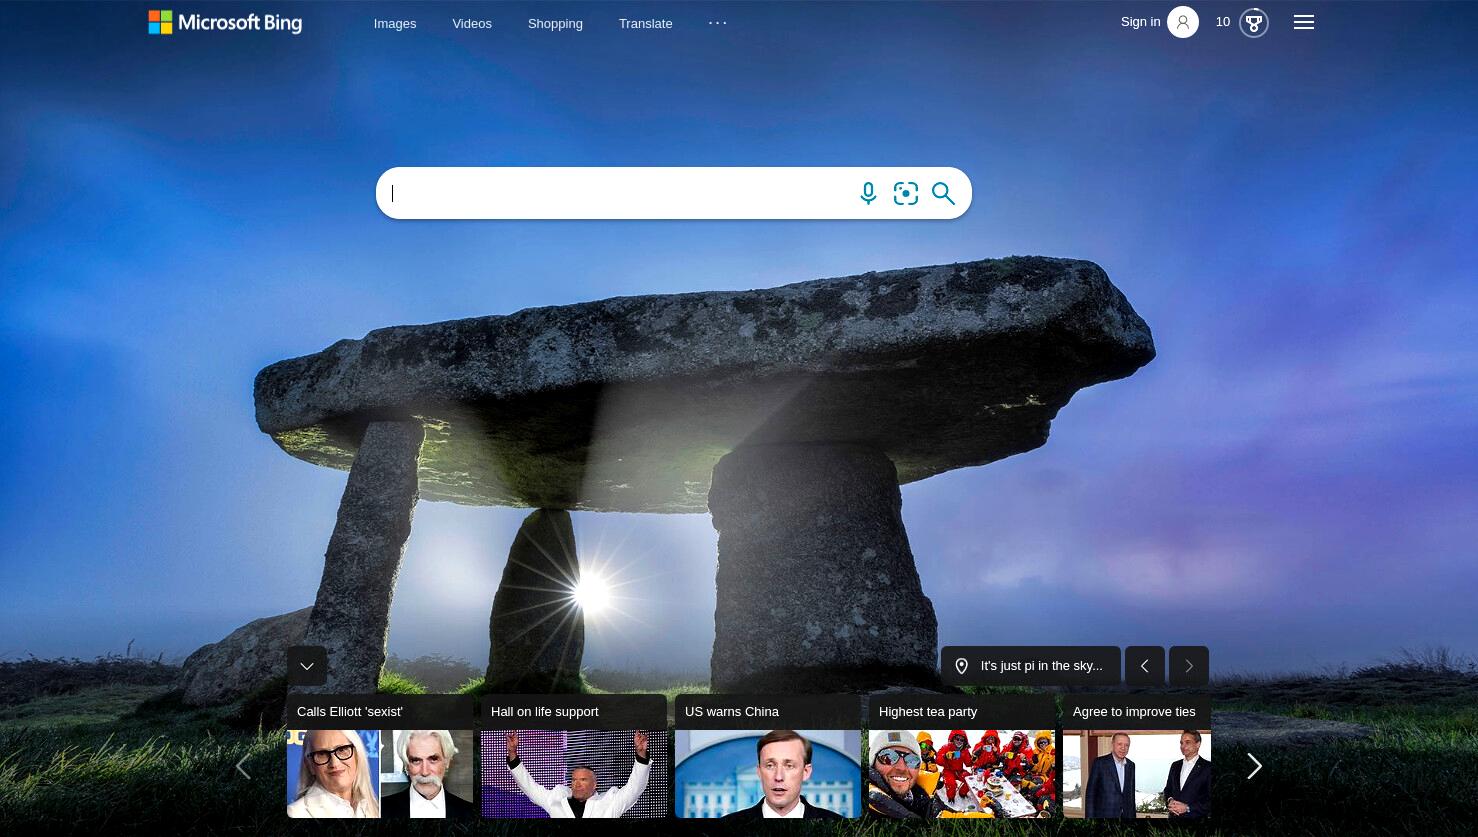1478x837 pixels.
Task: Go to next wallpaper image arrow
Action: pyautogui.click(x=1189, y=666)
